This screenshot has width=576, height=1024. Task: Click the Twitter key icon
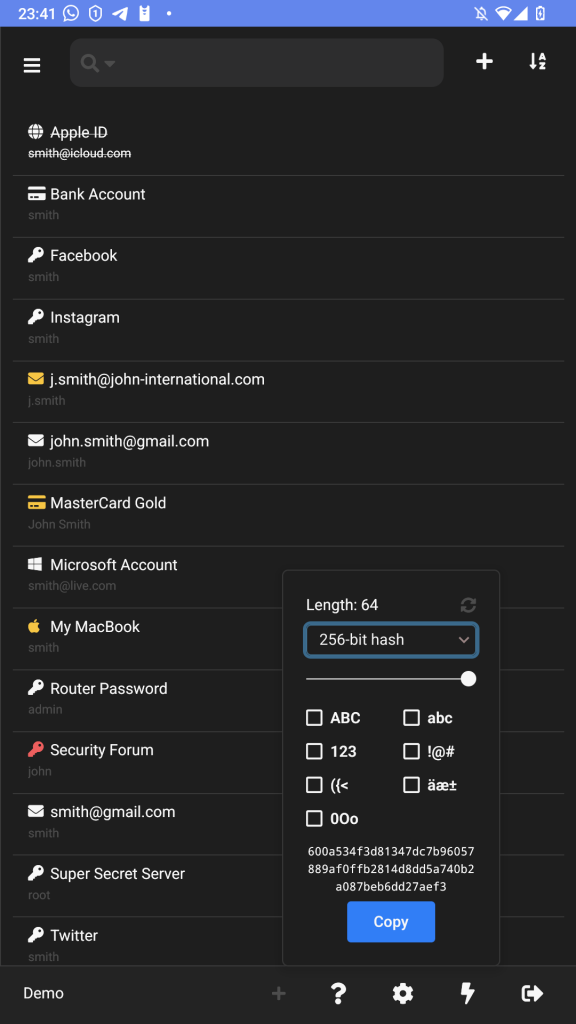click(36, 935)
